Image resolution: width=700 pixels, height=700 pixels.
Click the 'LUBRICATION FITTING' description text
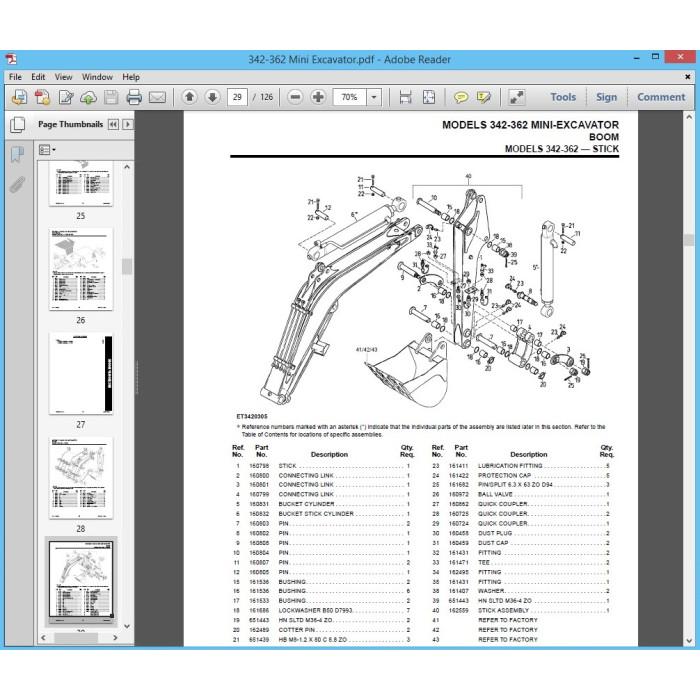coord(510,466)
